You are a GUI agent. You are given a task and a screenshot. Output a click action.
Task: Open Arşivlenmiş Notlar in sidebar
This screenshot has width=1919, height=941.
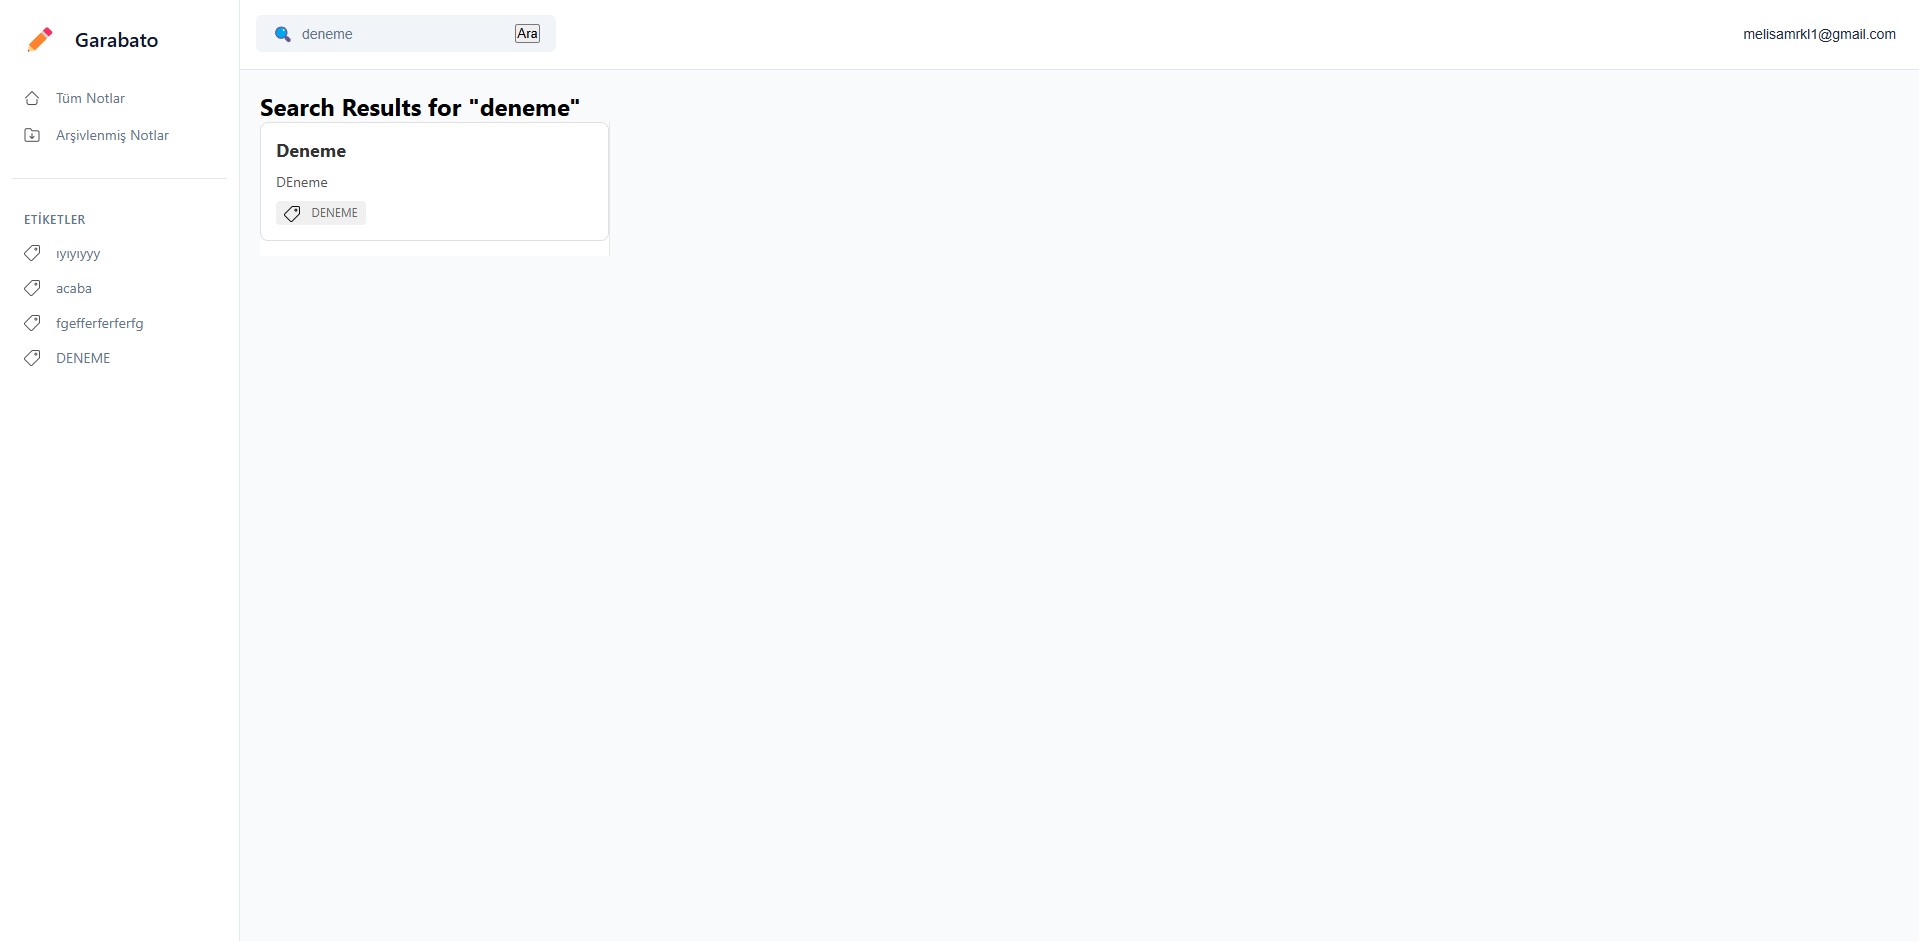pyautogui.click(x=112, y=135)
